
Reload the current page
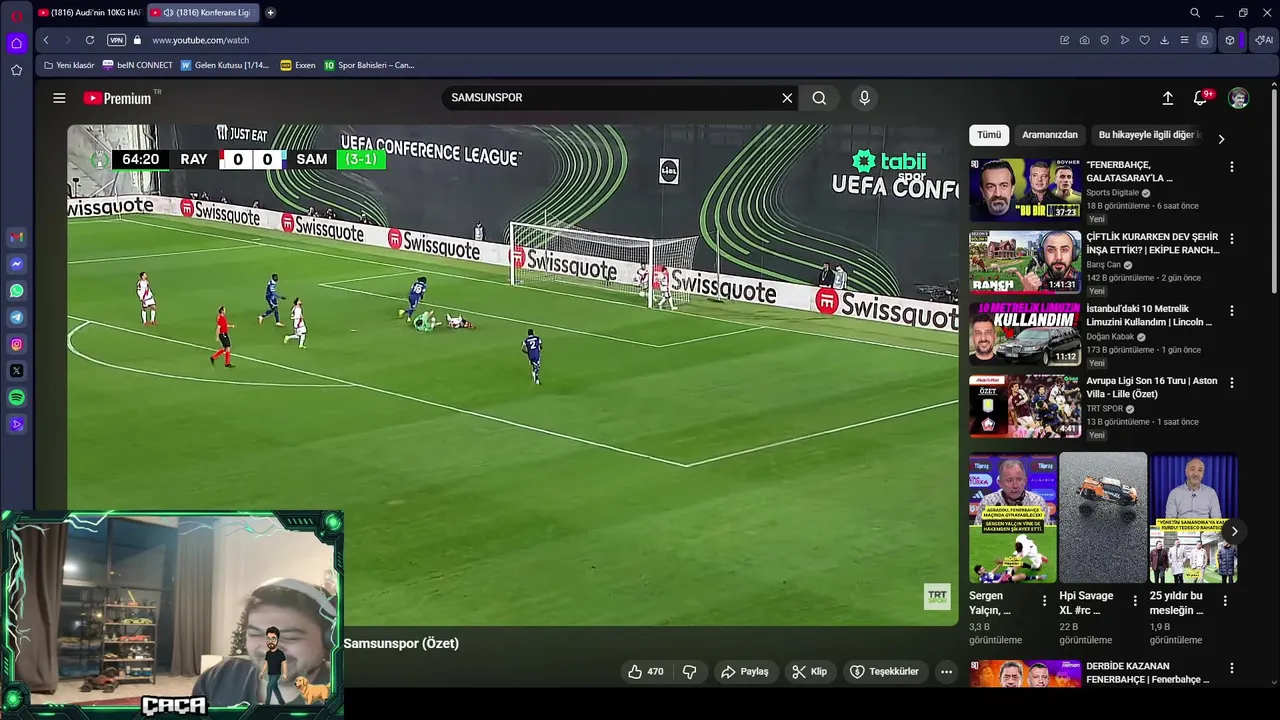coord(90,40)
